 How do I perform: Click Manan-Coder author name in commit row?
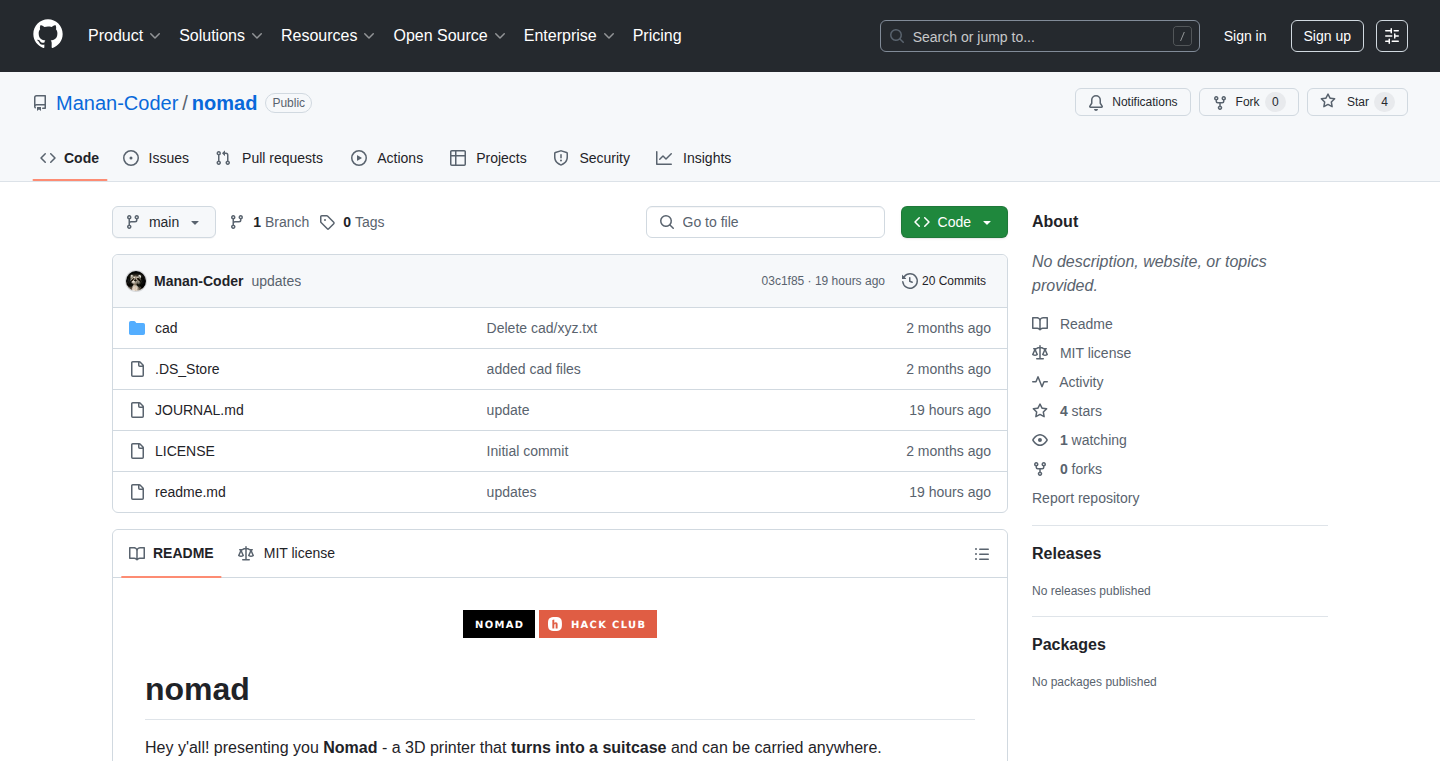coord(199,281)
